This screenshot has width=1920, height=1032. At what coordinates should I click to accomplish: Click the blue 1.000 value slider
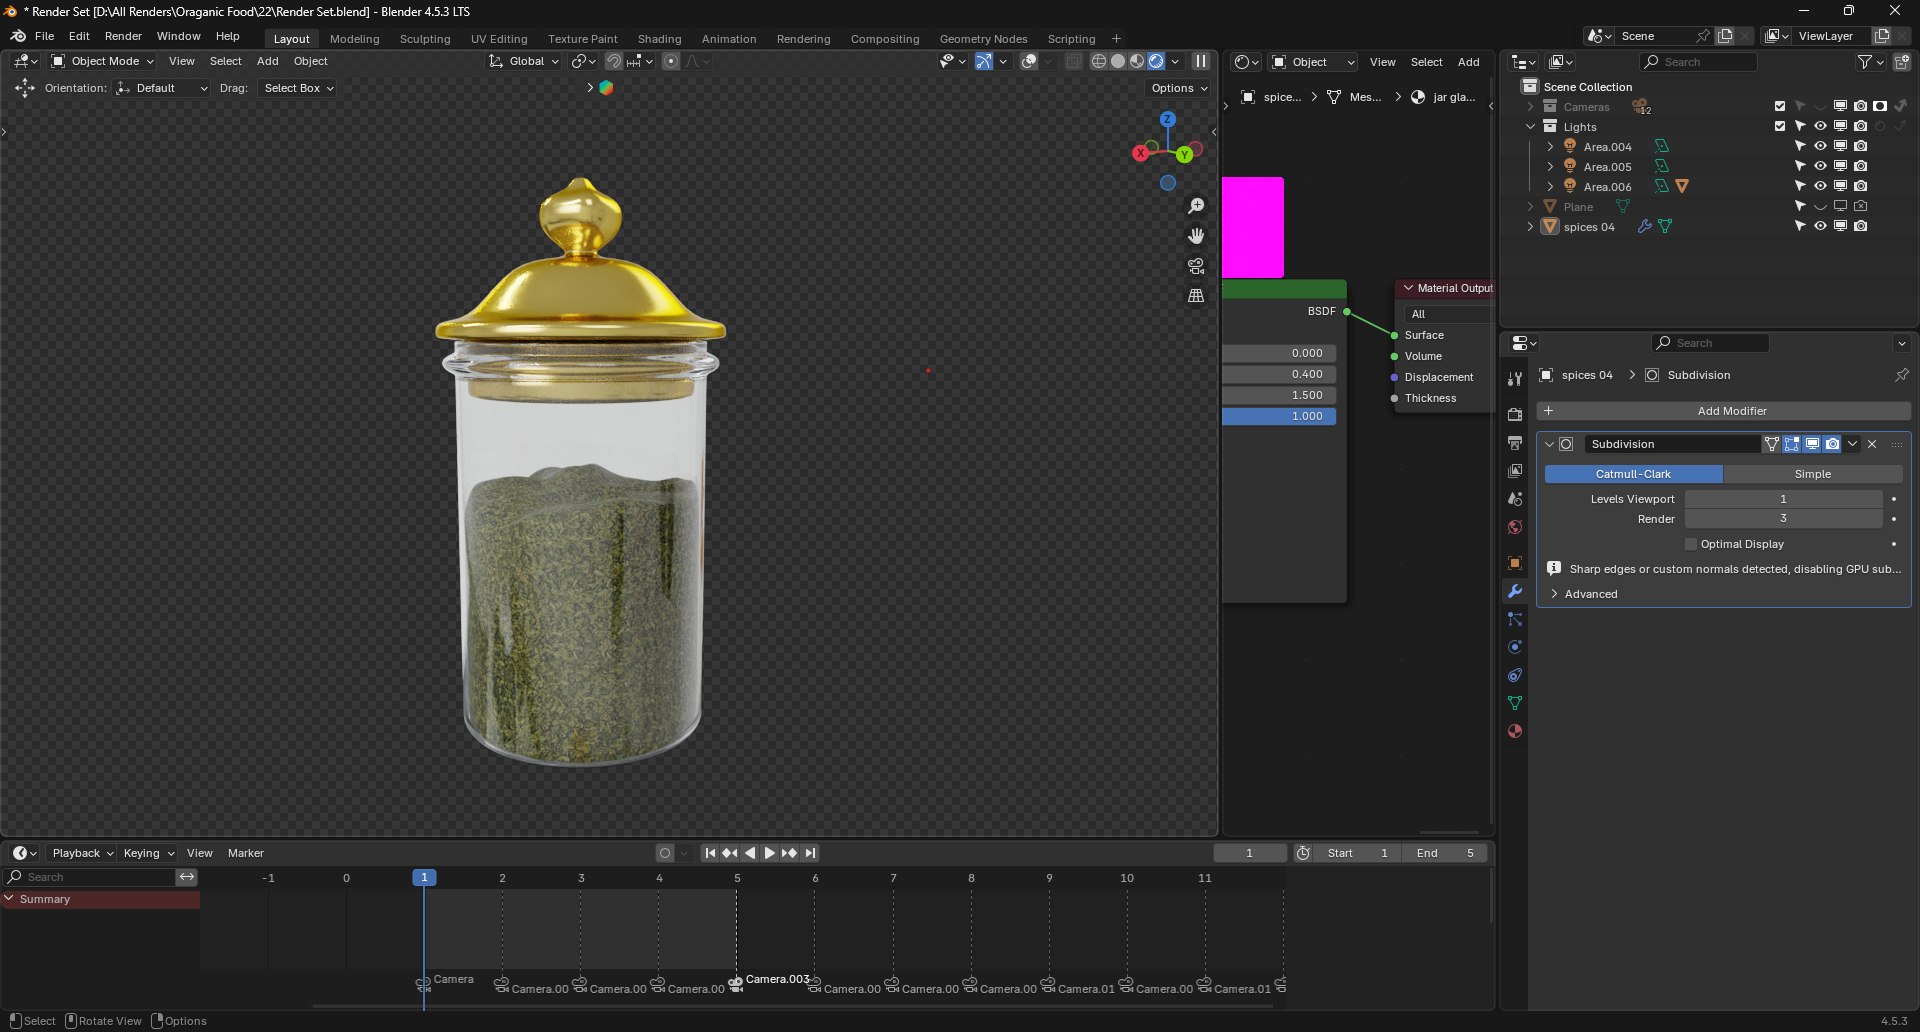click(1279, 416)
